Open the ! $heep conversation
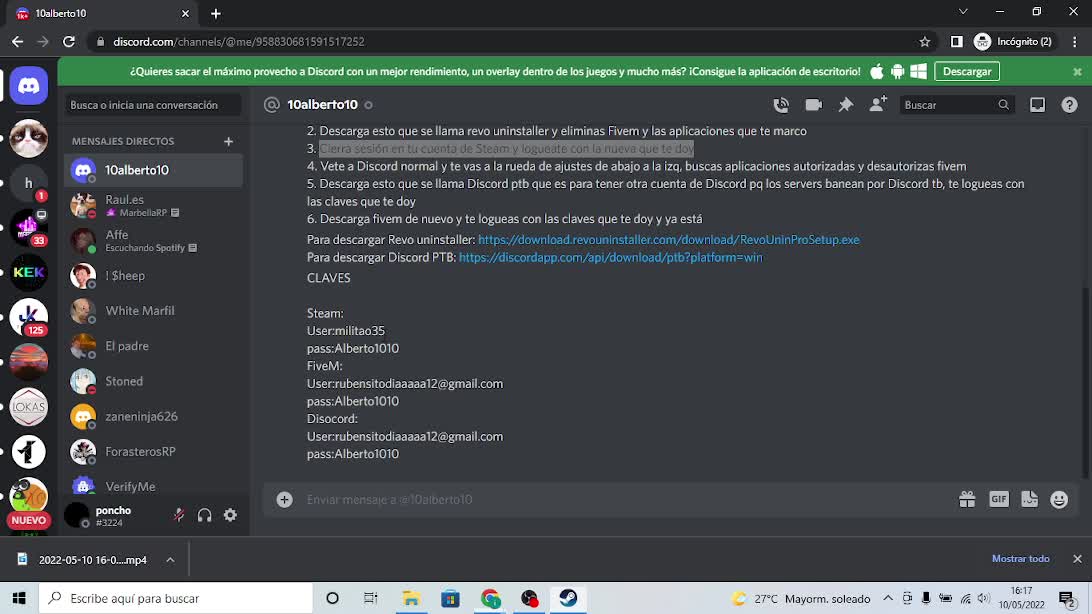 click(x=153, y=276)
